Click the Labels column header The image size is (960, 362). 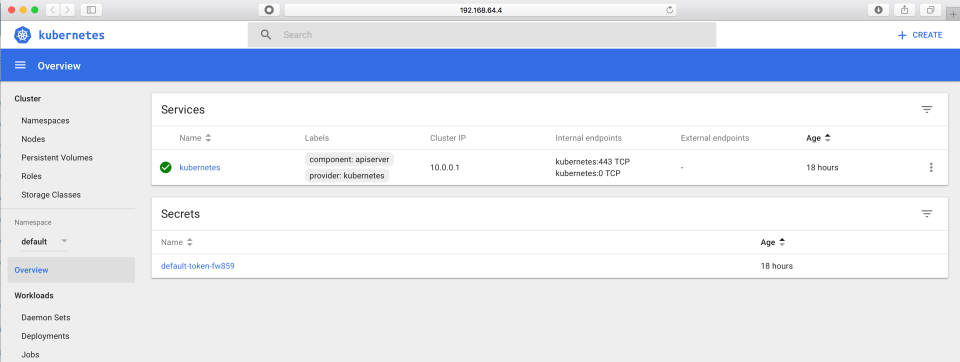pyautogui.click(x=317, y=138)
